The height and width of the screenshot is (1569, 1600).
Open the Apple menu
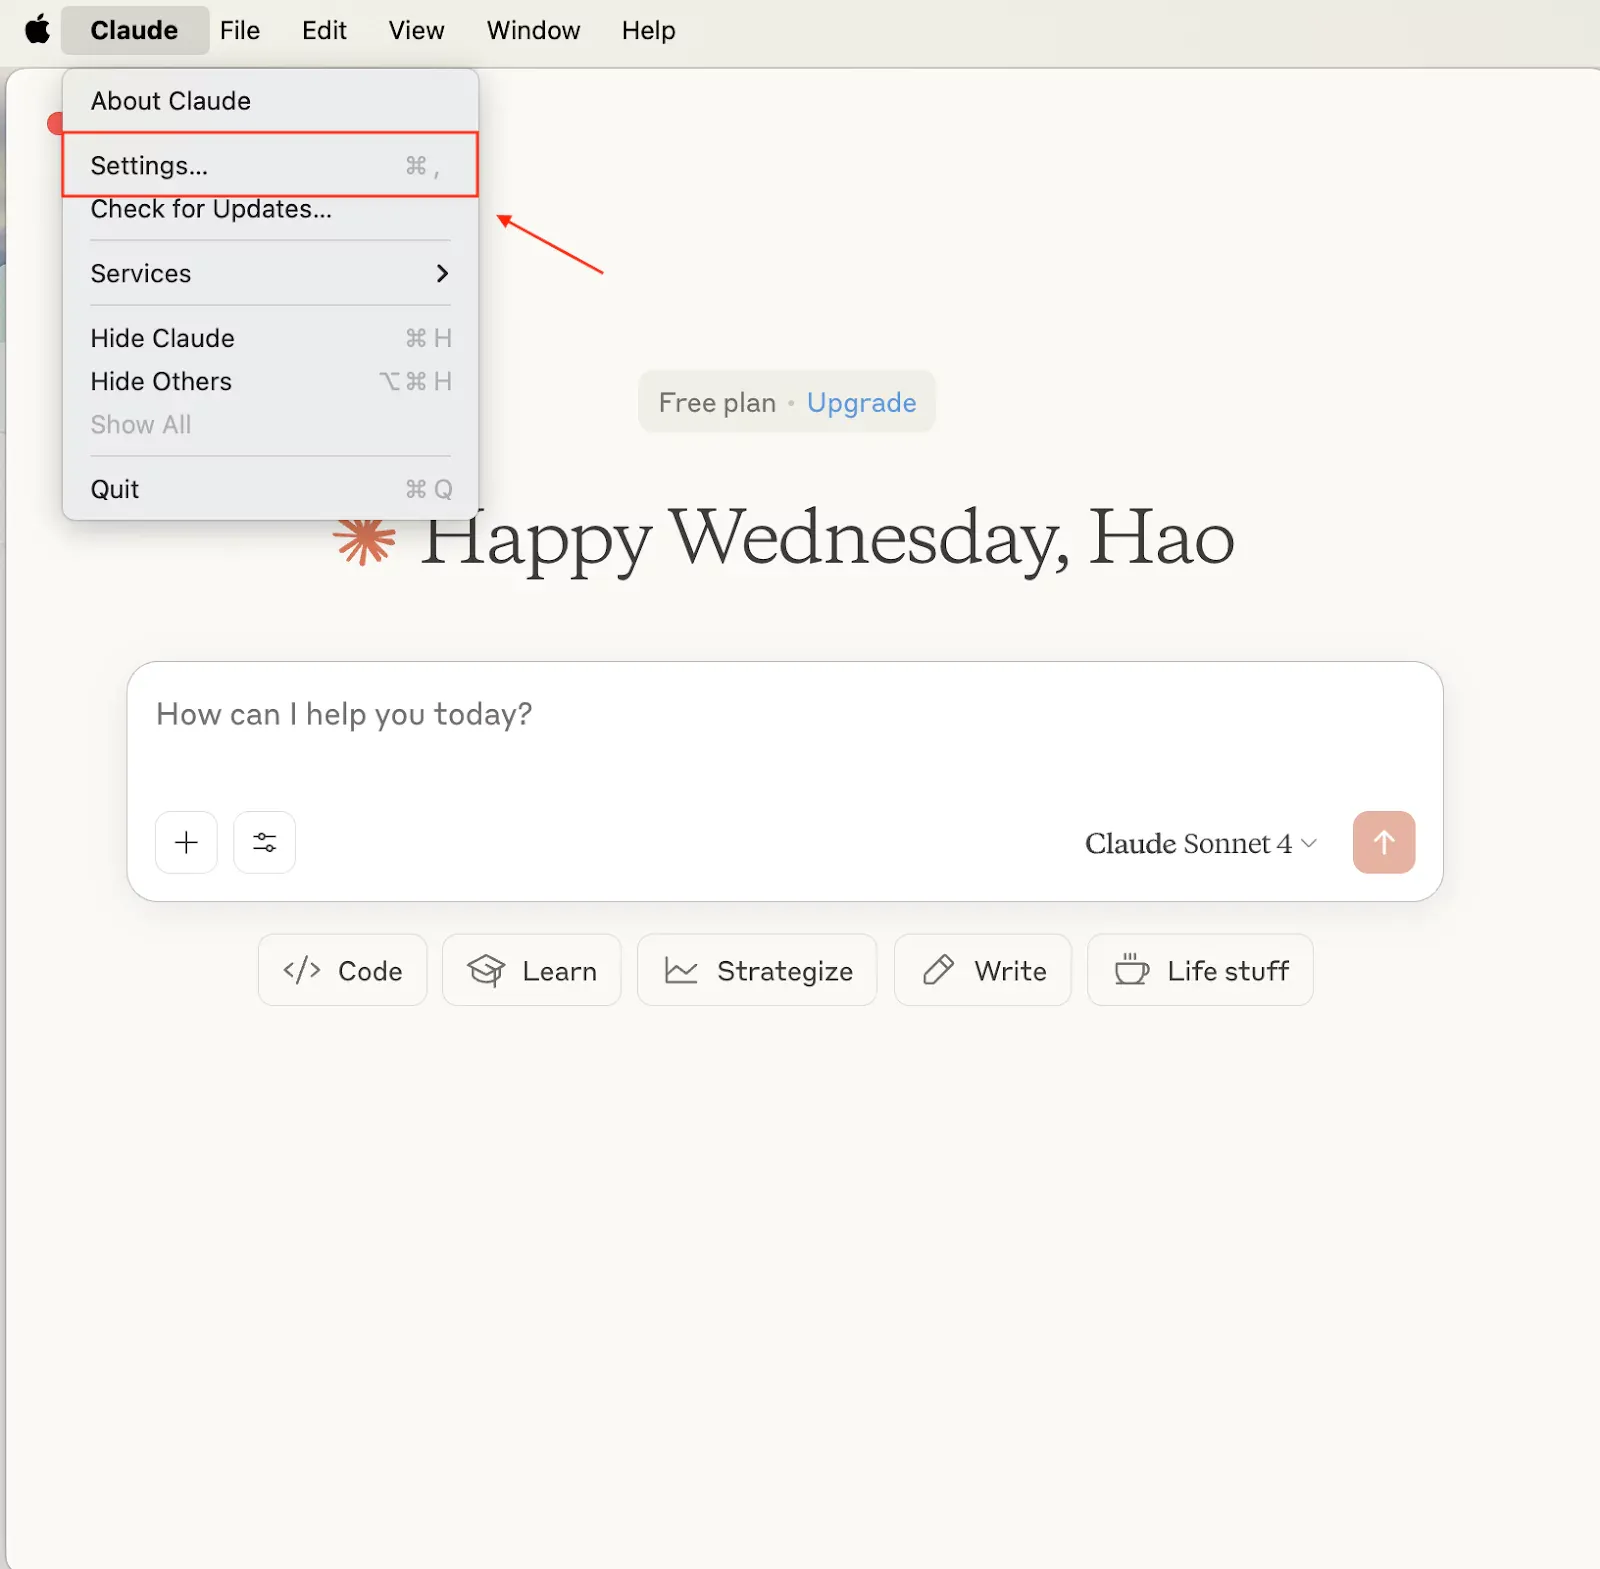tap(38, 30)
